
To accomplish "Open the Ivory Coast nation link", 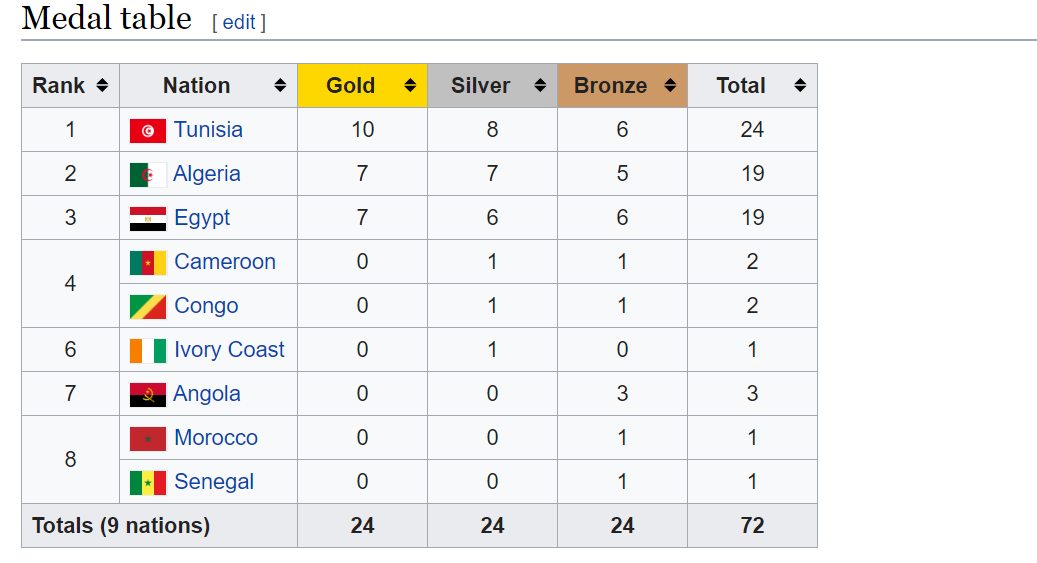I will (x=229, y=350).
